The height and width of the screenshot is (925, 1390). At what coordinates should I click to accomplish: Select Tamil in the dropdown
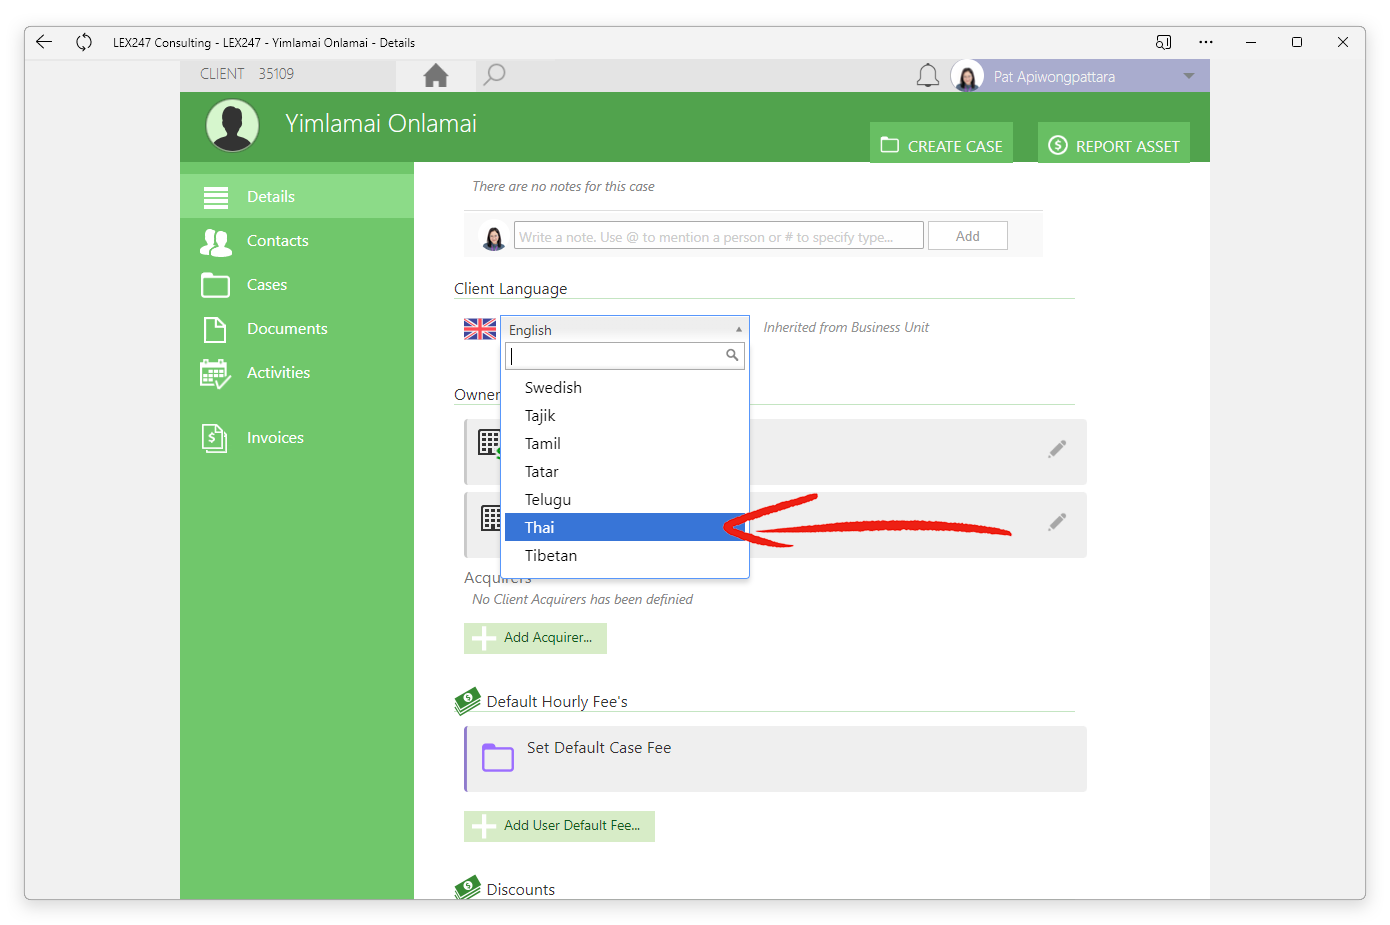coord(626,443)
